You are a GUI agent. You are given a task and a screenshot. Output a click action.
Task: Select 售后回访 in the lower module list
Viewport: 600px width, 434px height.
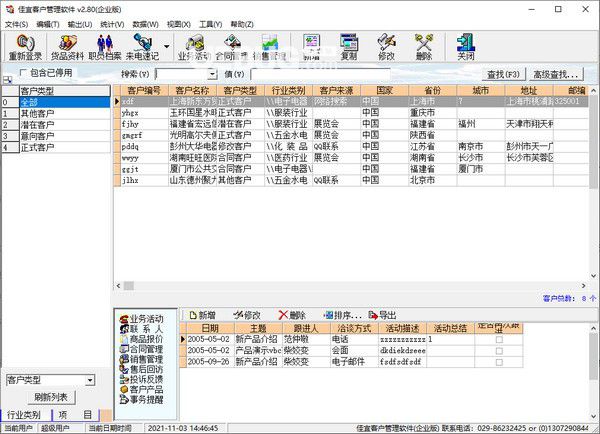[142, 369]
